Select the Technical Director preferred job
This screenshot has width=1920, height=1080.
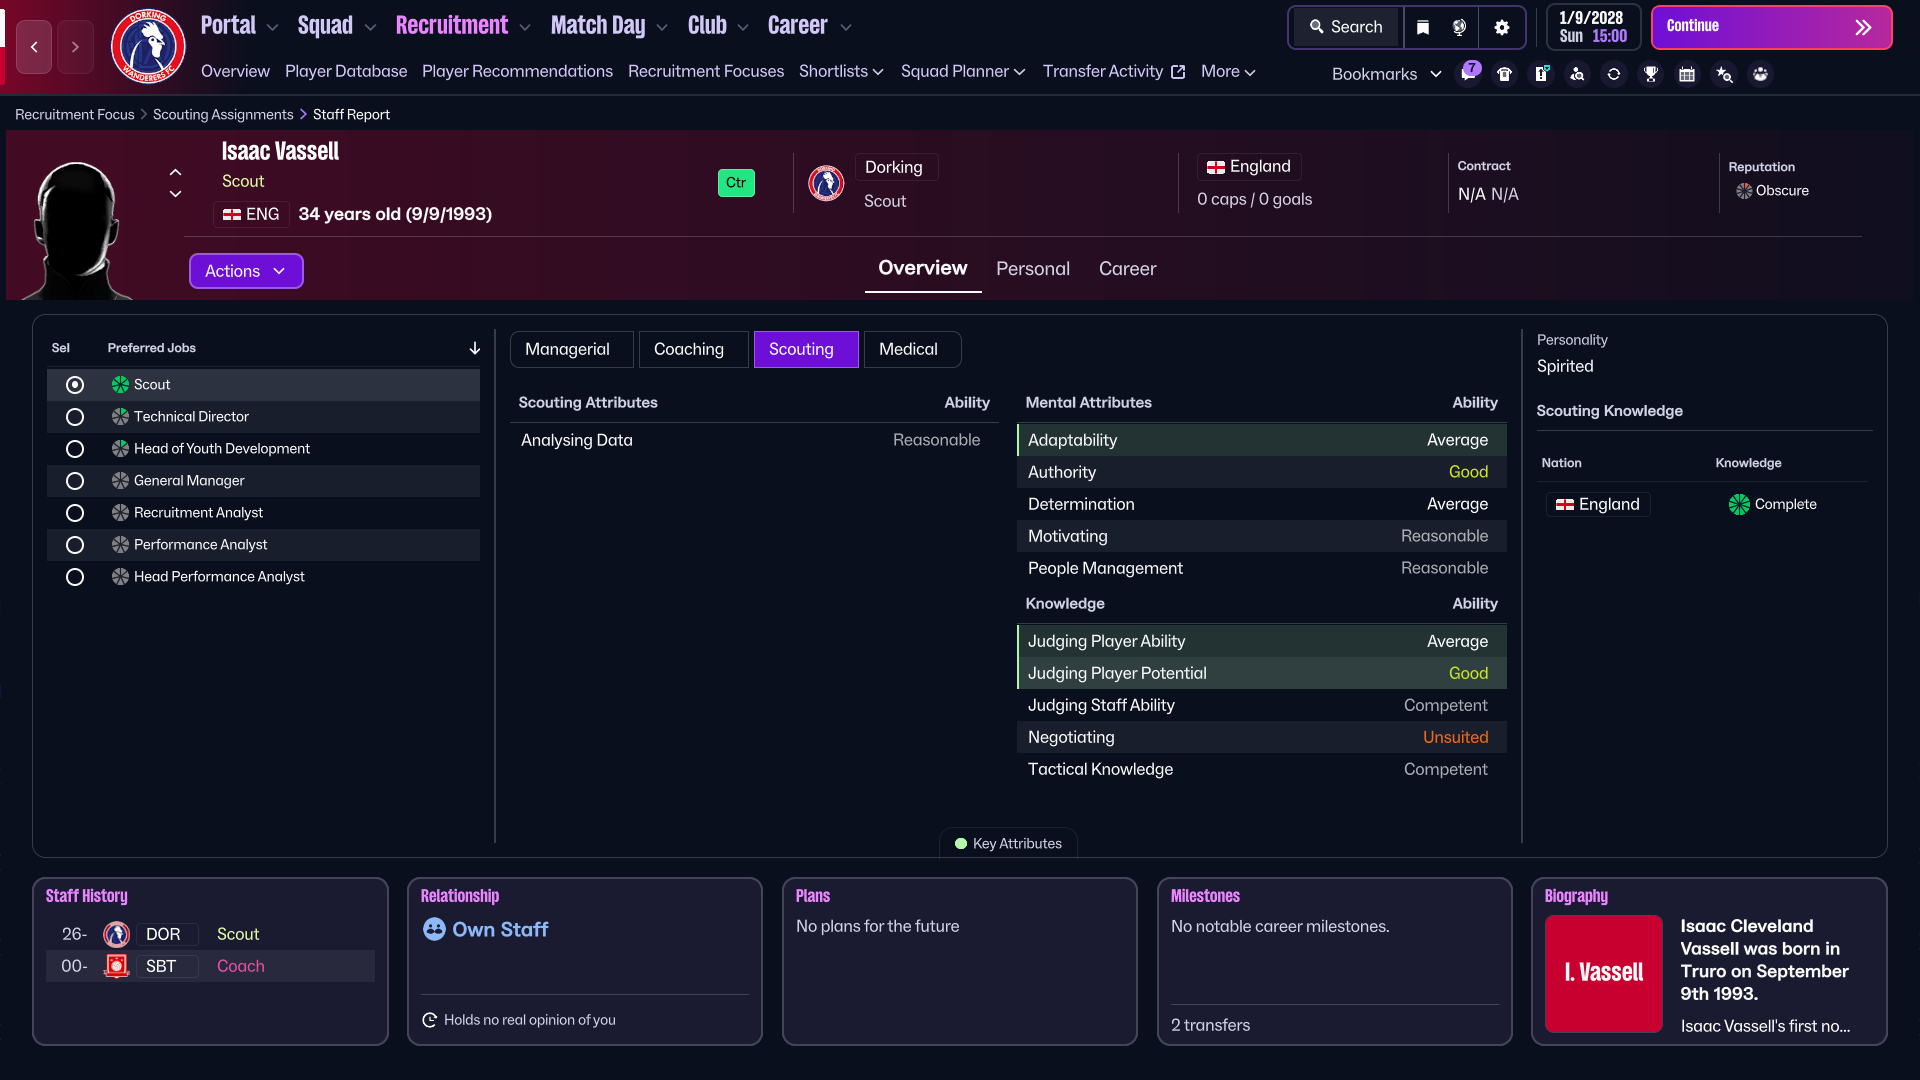(75, 417)
